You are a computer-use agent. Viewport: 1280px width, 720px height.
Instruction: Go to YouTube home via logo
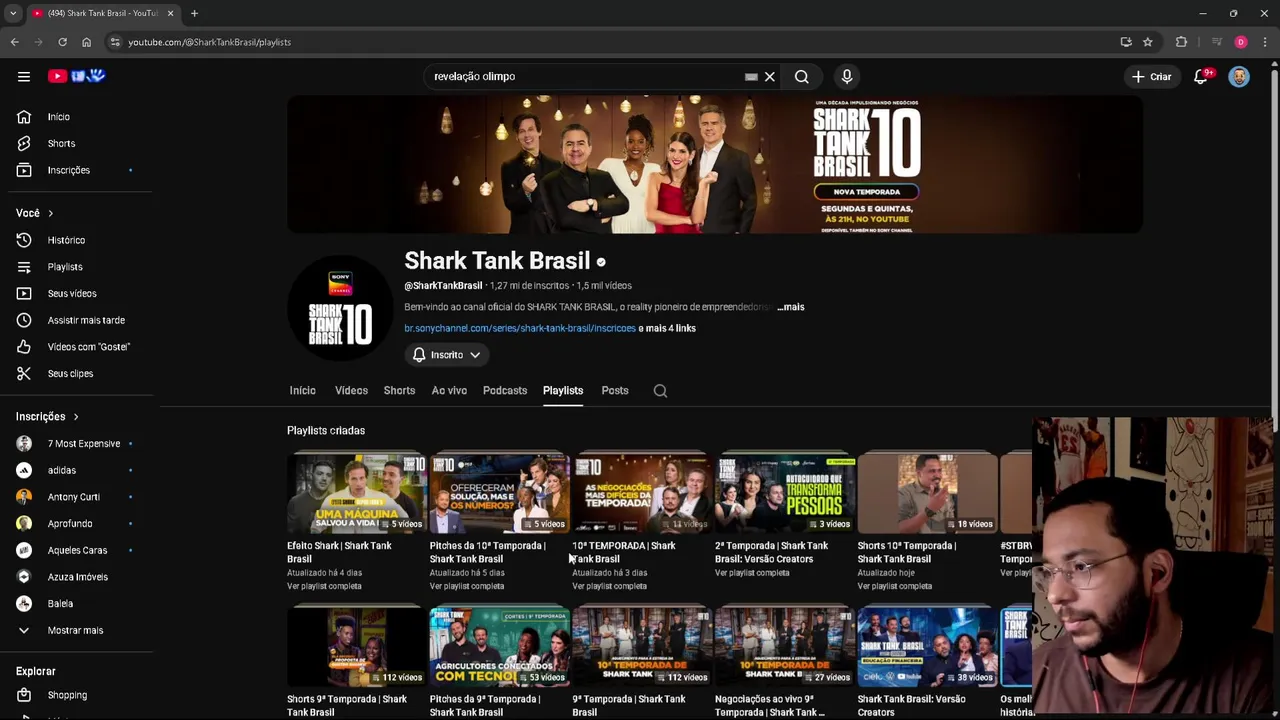pyautogui.click(x=76, y=76)
